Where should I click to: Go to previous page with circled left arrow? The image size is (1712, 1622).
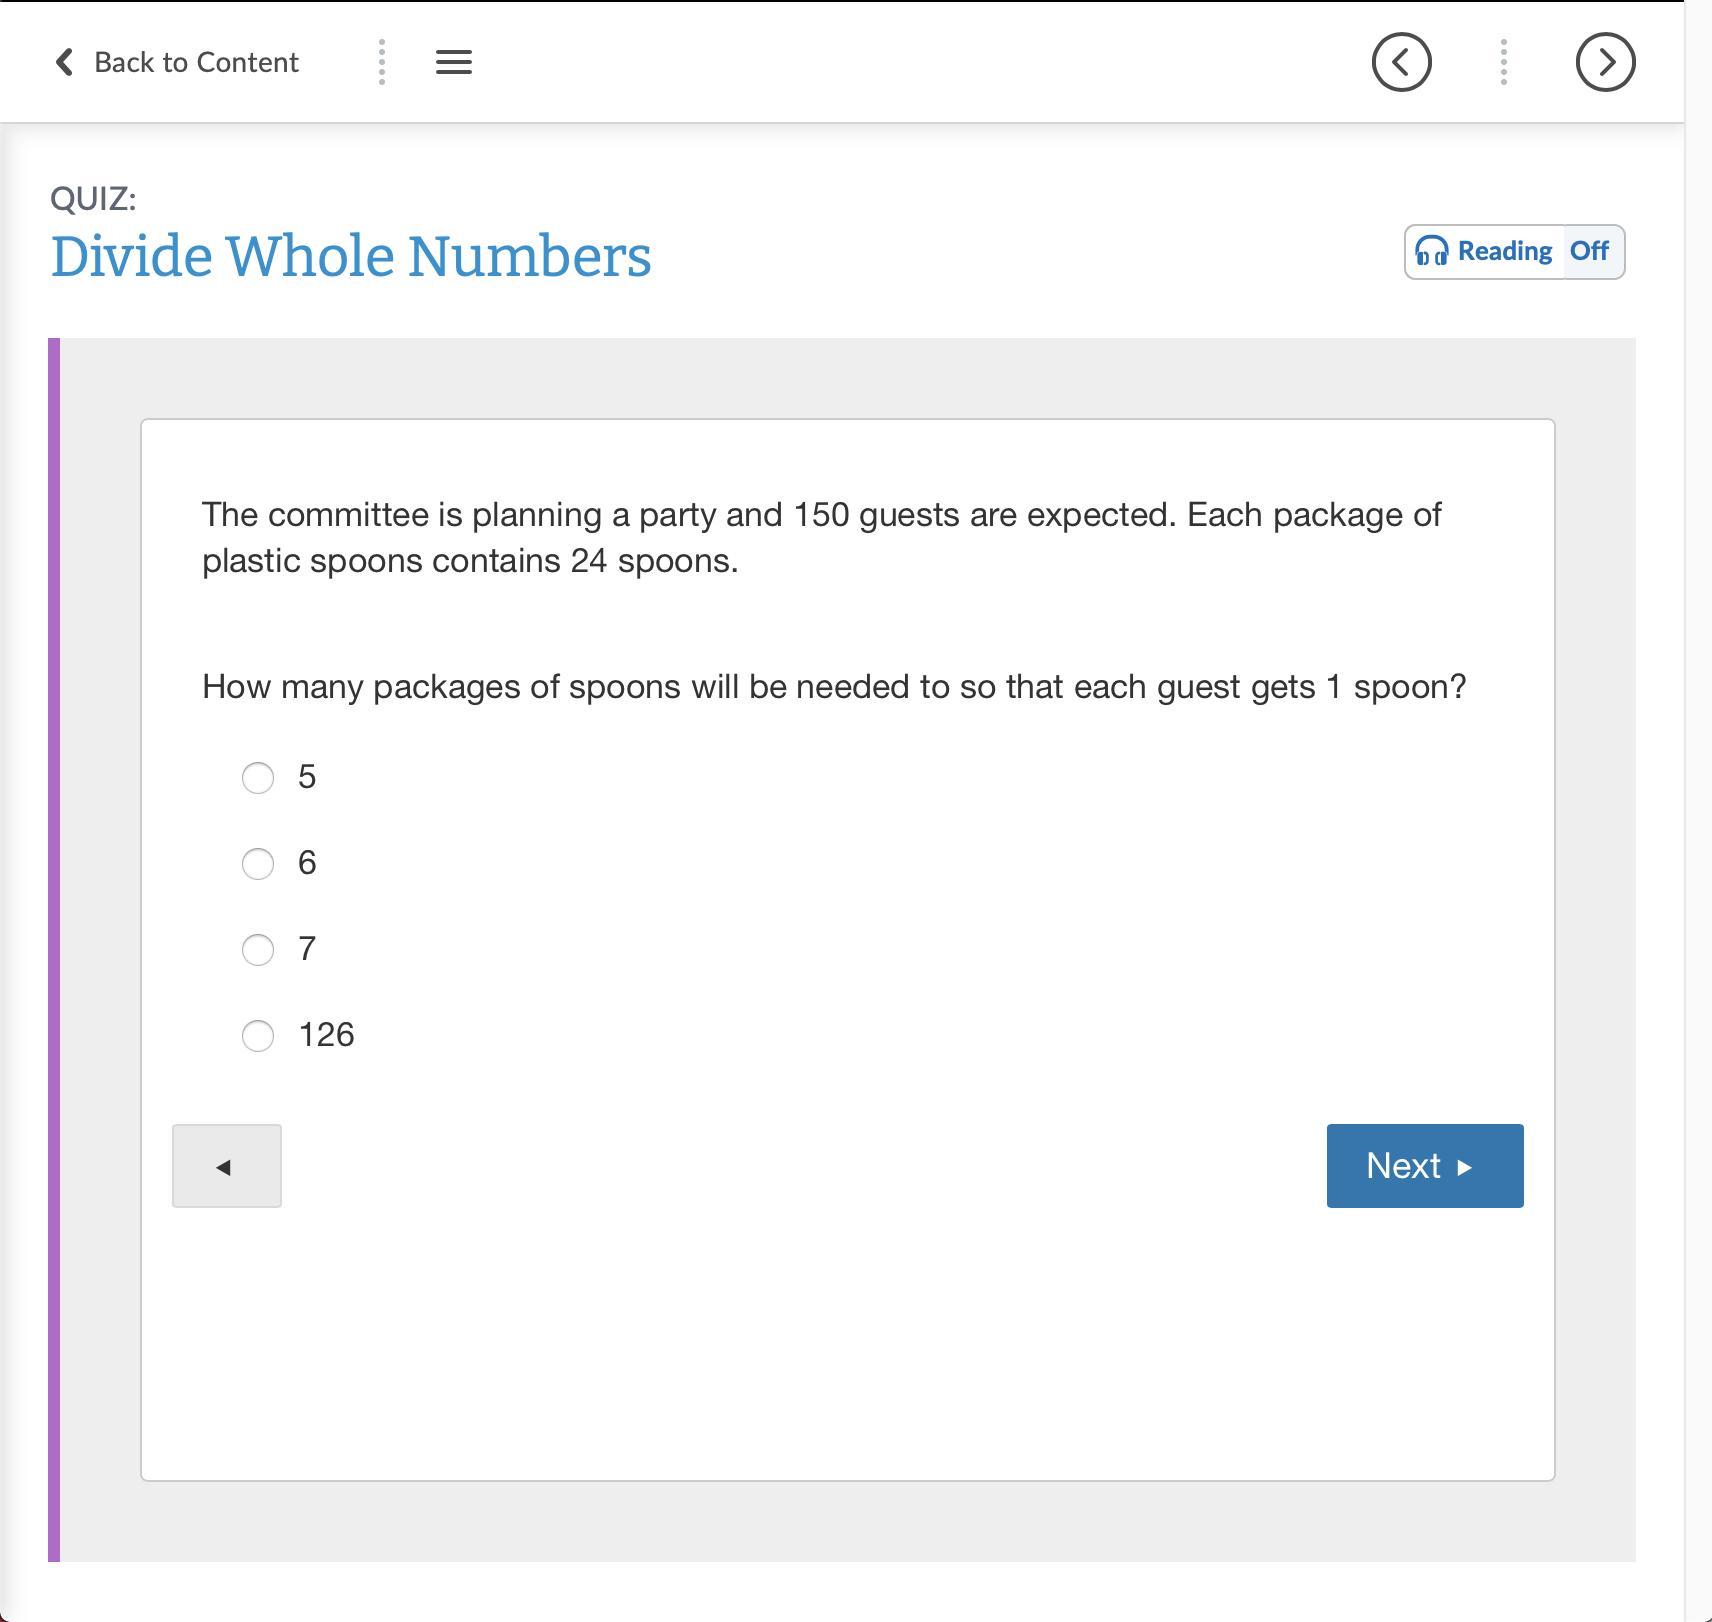1401,62
